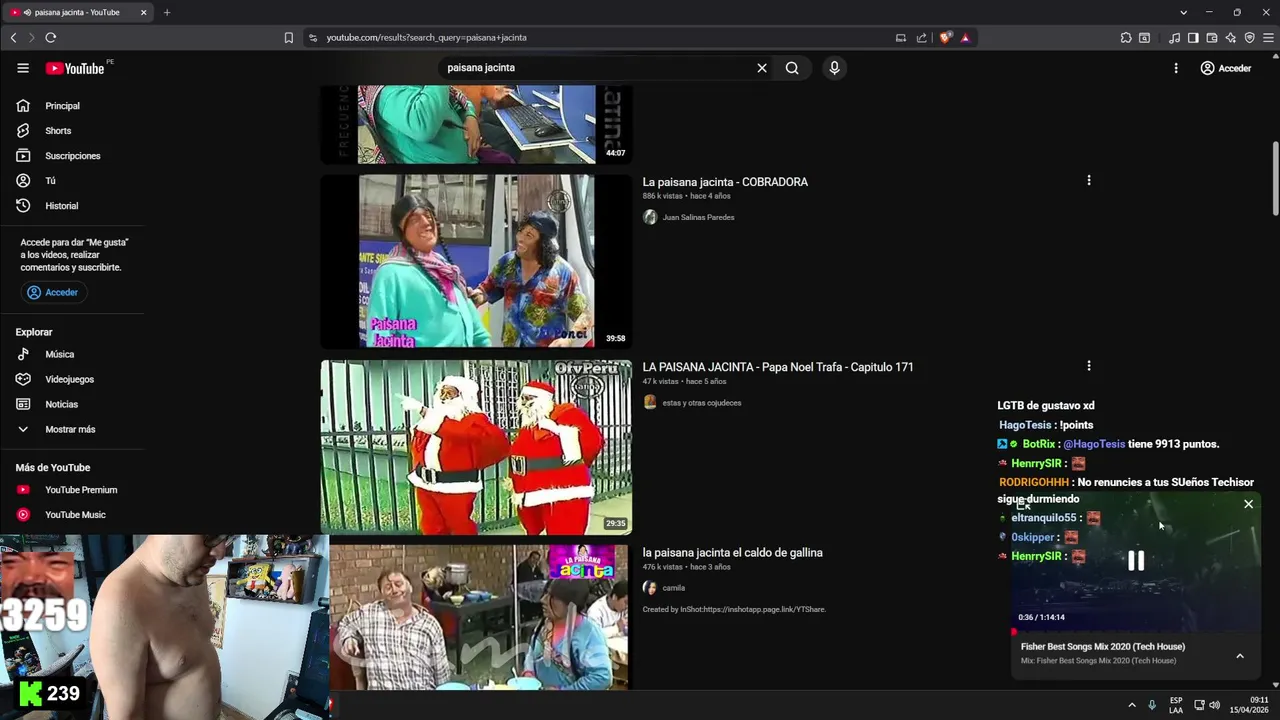Open the tab search dropdown arrow

pyautogui.click(x=1183, y=12)
